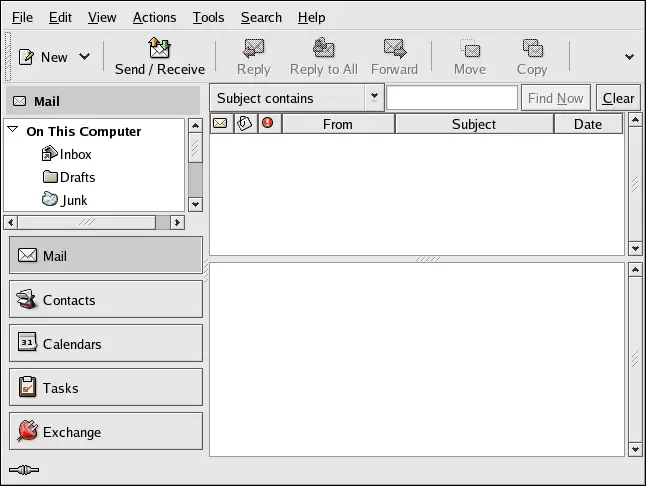
Task: Open the Tools menu
Action: [x=208, y=17]
